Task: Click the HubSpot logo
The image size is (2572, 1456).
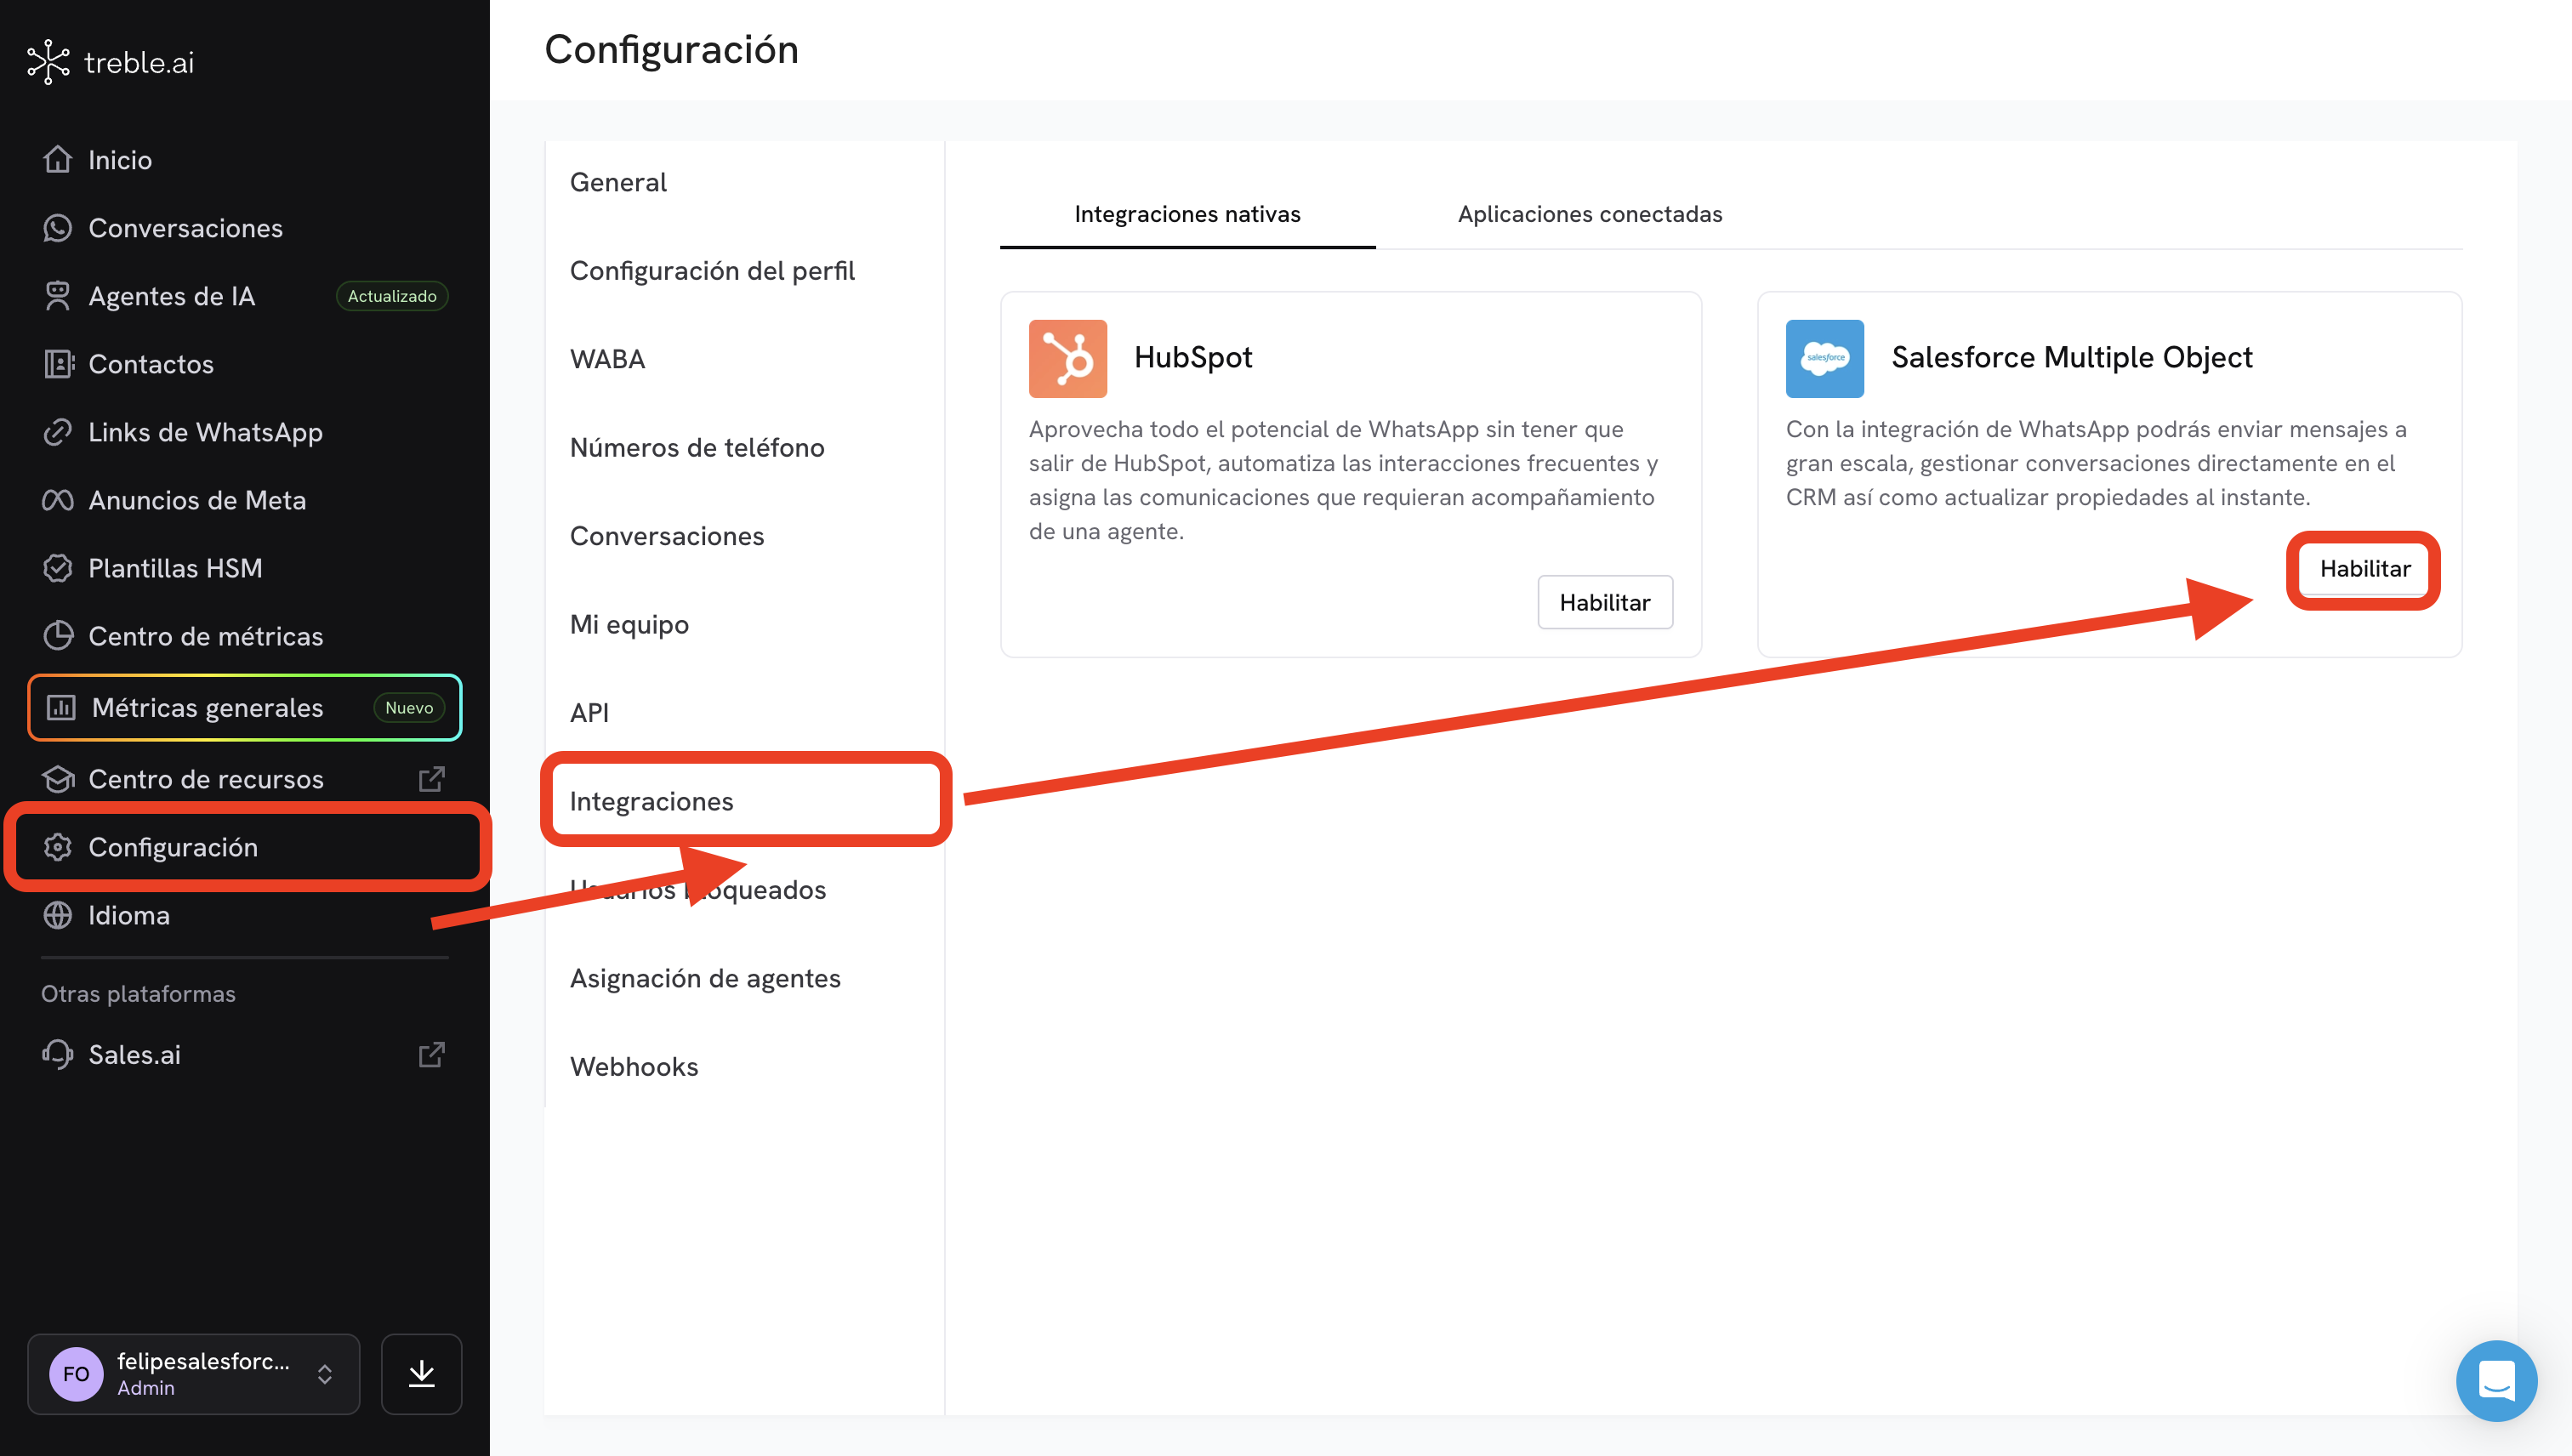Action: pos(1067,358)
